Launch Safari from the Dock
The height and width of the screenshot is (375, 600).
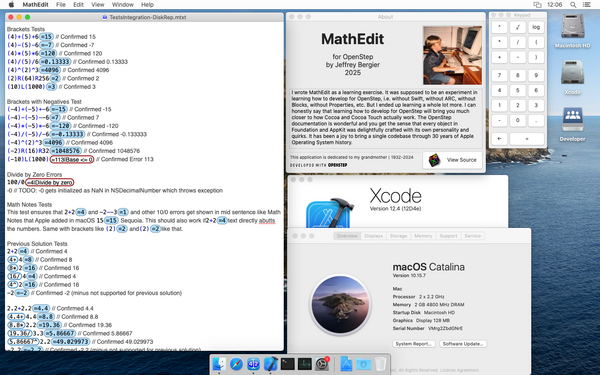(x=236, y=364)
